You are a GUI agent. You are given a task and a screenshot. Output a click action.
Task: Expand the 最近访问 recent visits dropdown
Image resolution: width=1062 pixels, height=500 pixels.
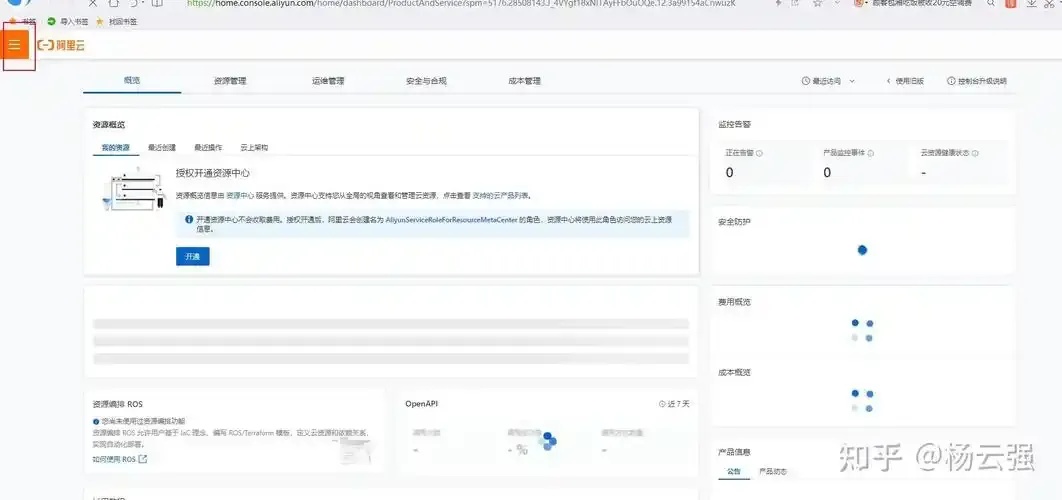click(828, 81)
